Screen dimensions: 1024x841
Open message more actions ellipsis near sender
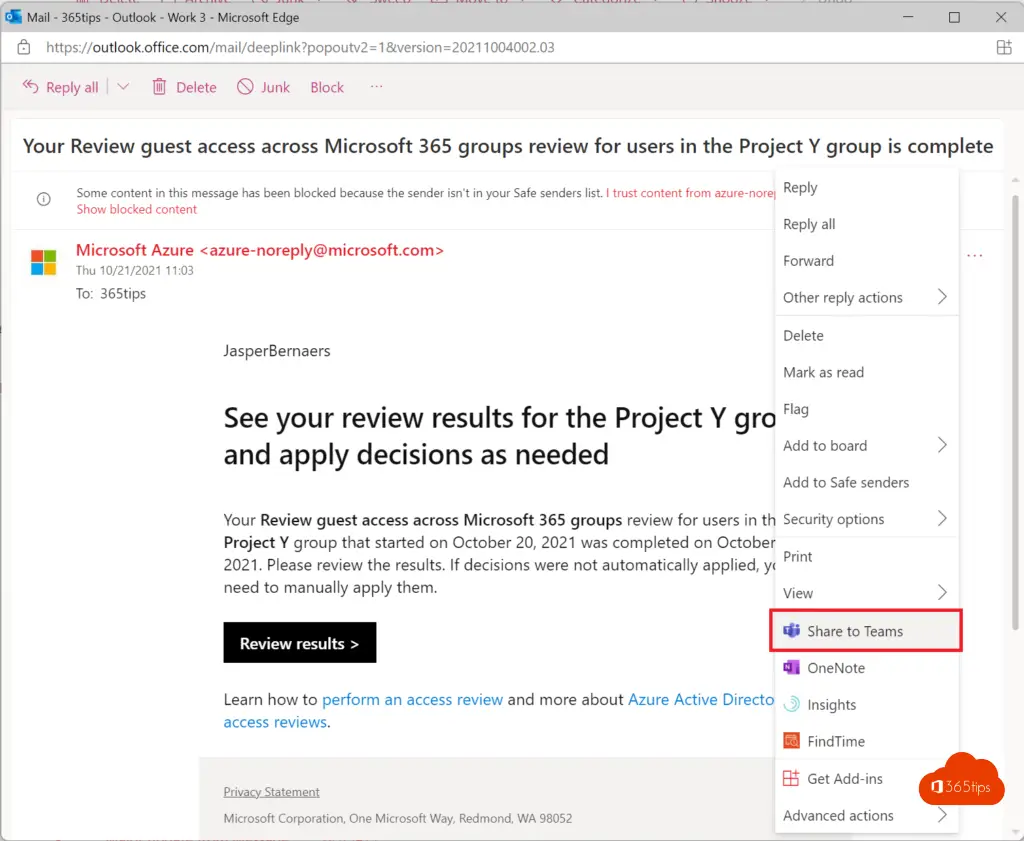(974, 255)
